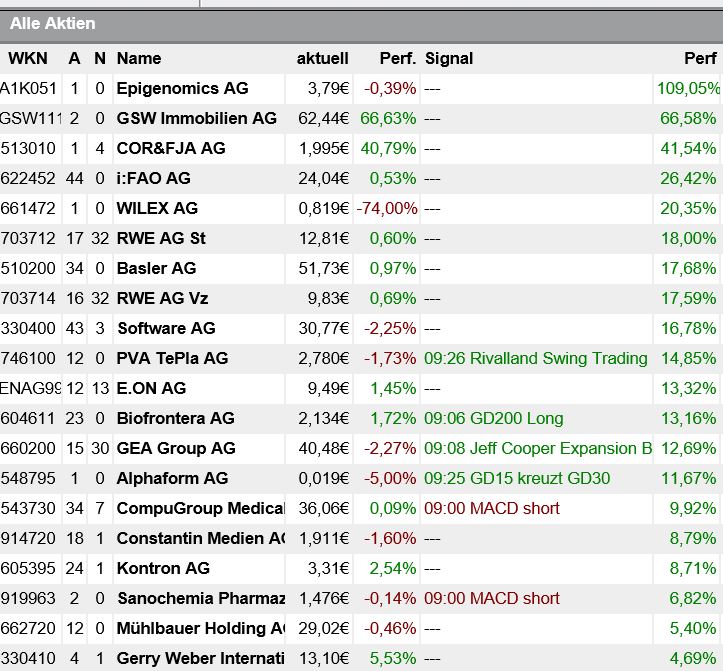The width and height of the screenshot is (723, 671).
Task: Sort by the Name column header
Action: pyautogui.click(x=138, y=58)
